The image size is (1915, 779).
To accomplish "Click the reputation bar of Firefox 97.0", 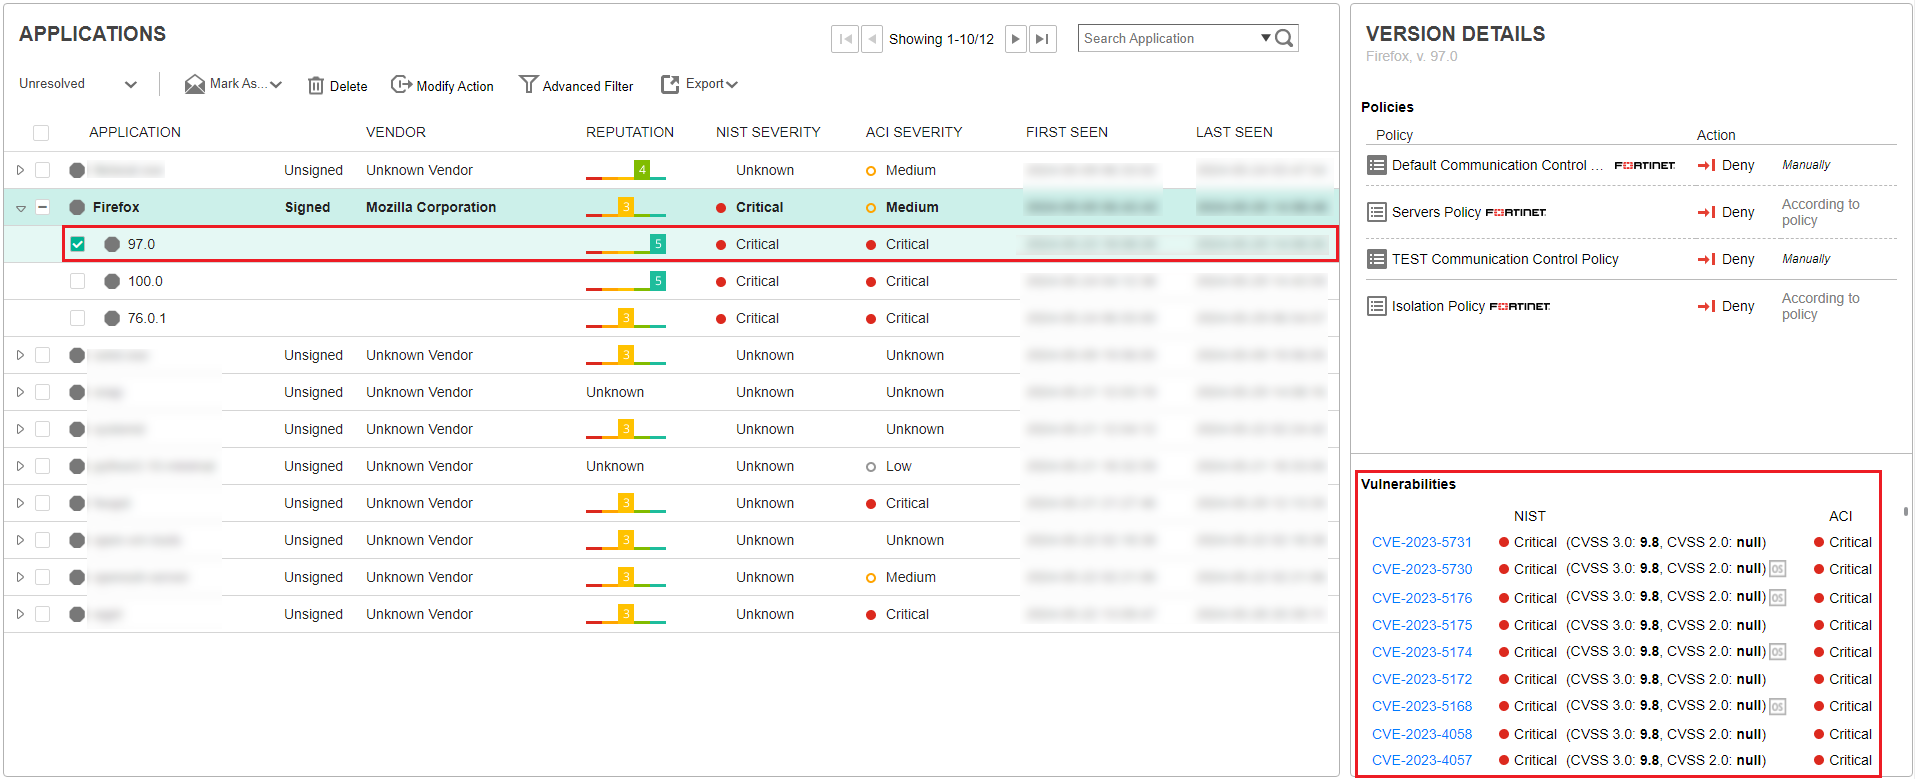I will click(626, 244).
